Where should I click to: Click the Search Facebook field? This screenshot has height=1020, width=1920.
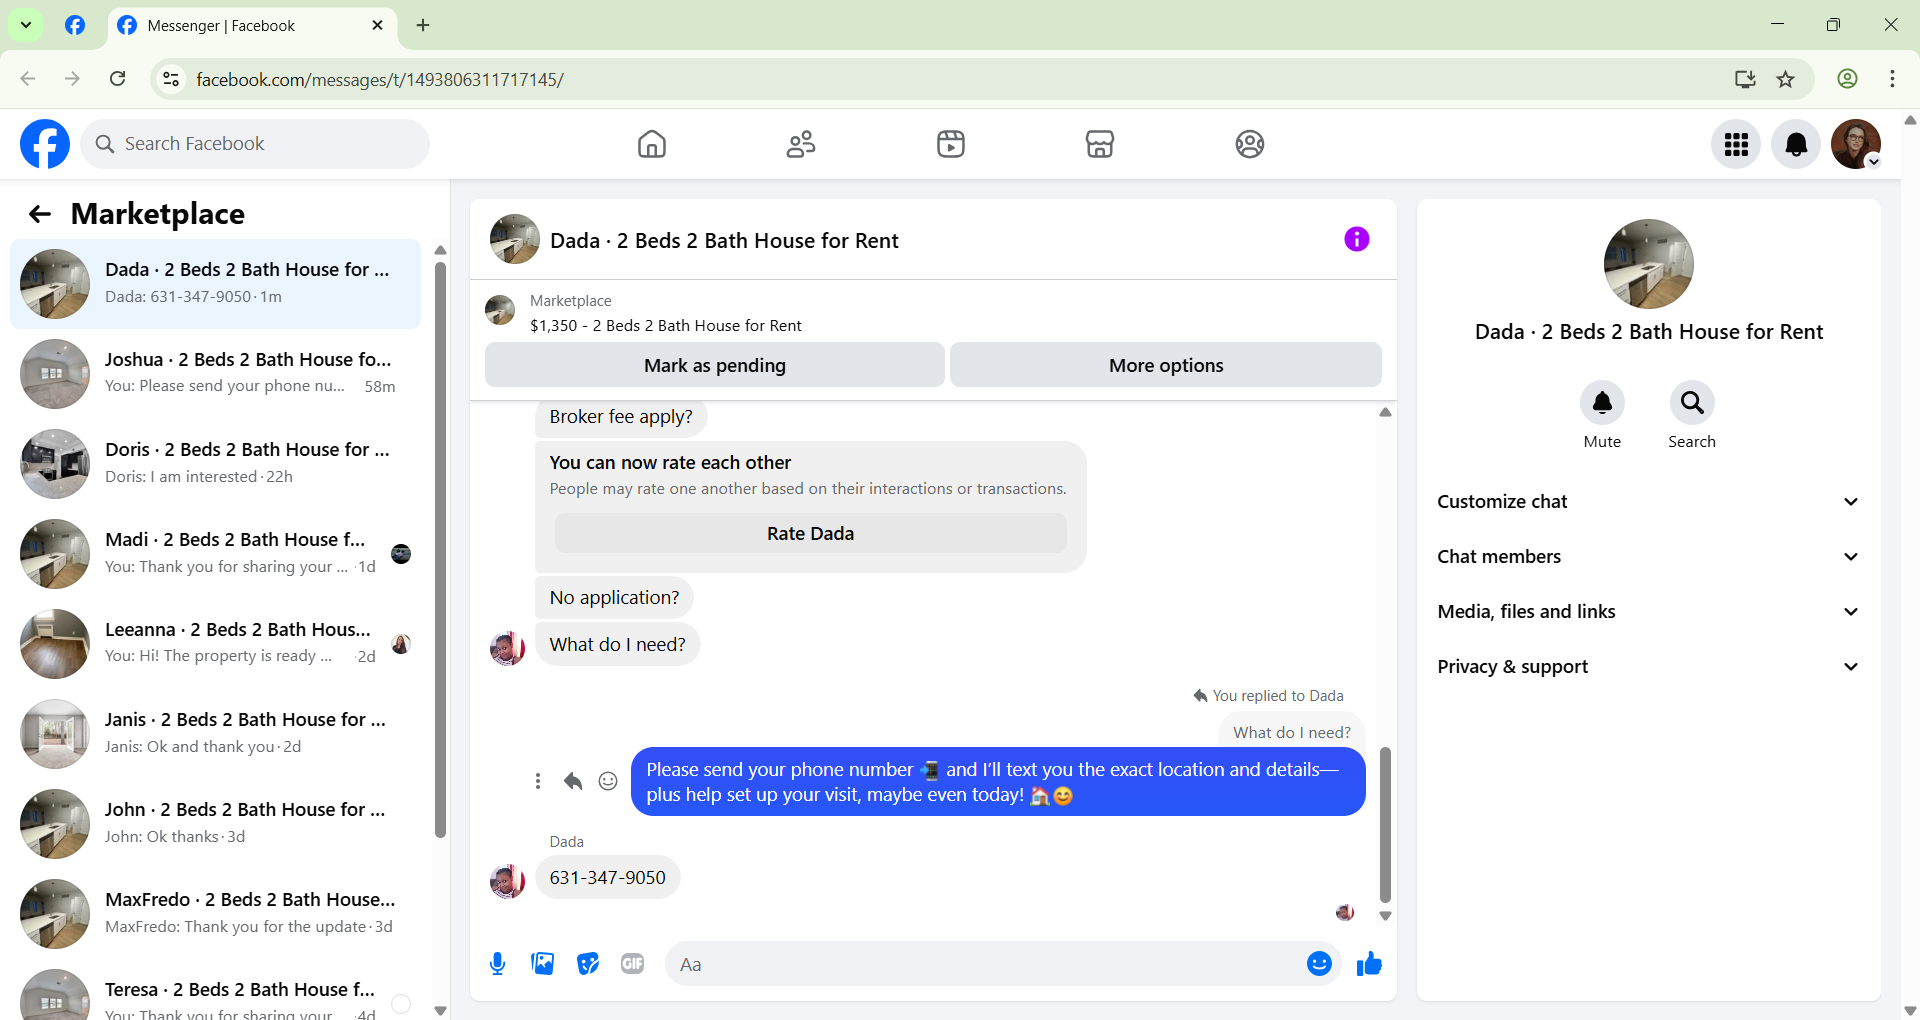255,144
